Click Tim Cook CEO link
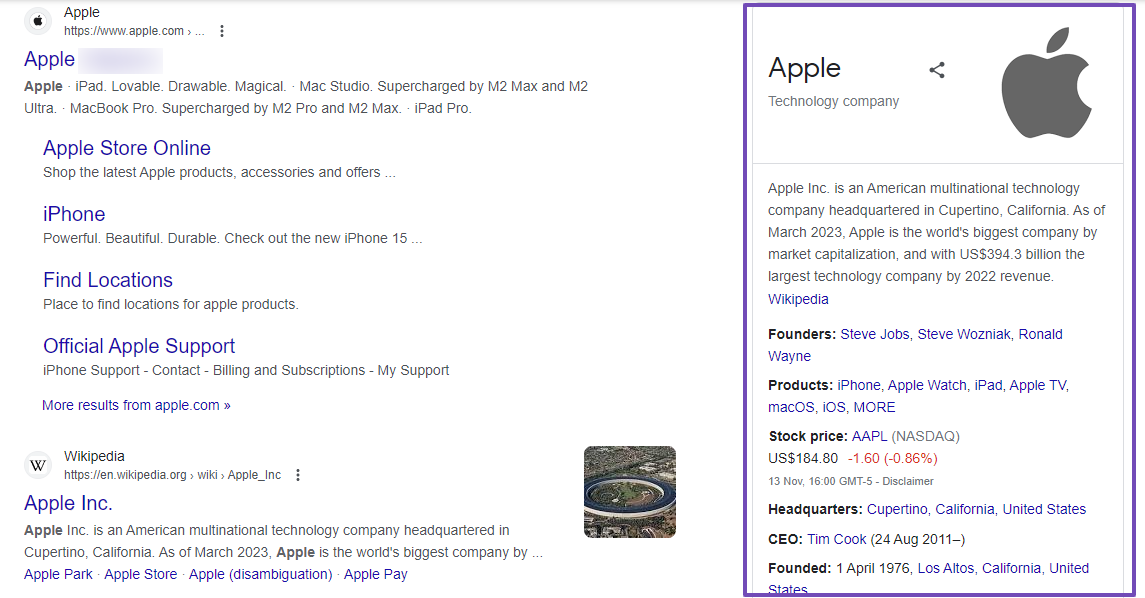Viewport: 1145px width, 598px height. [837, 540]
